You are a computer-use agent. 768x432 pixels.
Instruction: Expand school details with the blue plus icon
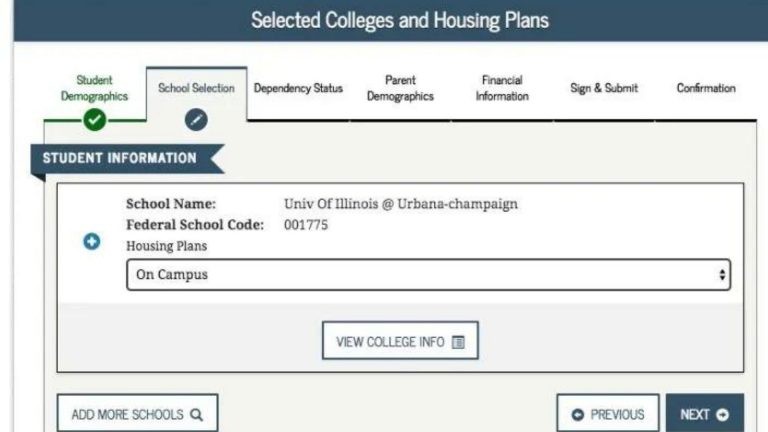tap(92, 241)
